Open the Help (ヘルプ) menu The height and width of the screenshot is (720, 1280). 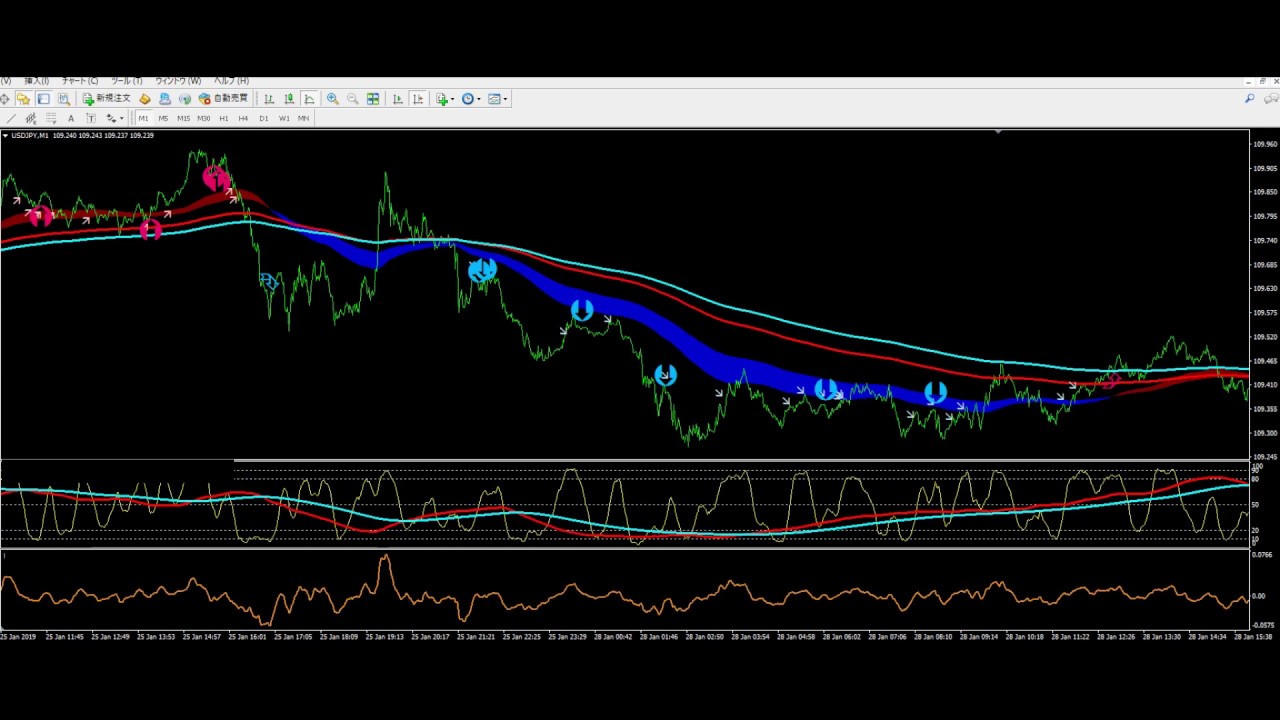(231, 81)
